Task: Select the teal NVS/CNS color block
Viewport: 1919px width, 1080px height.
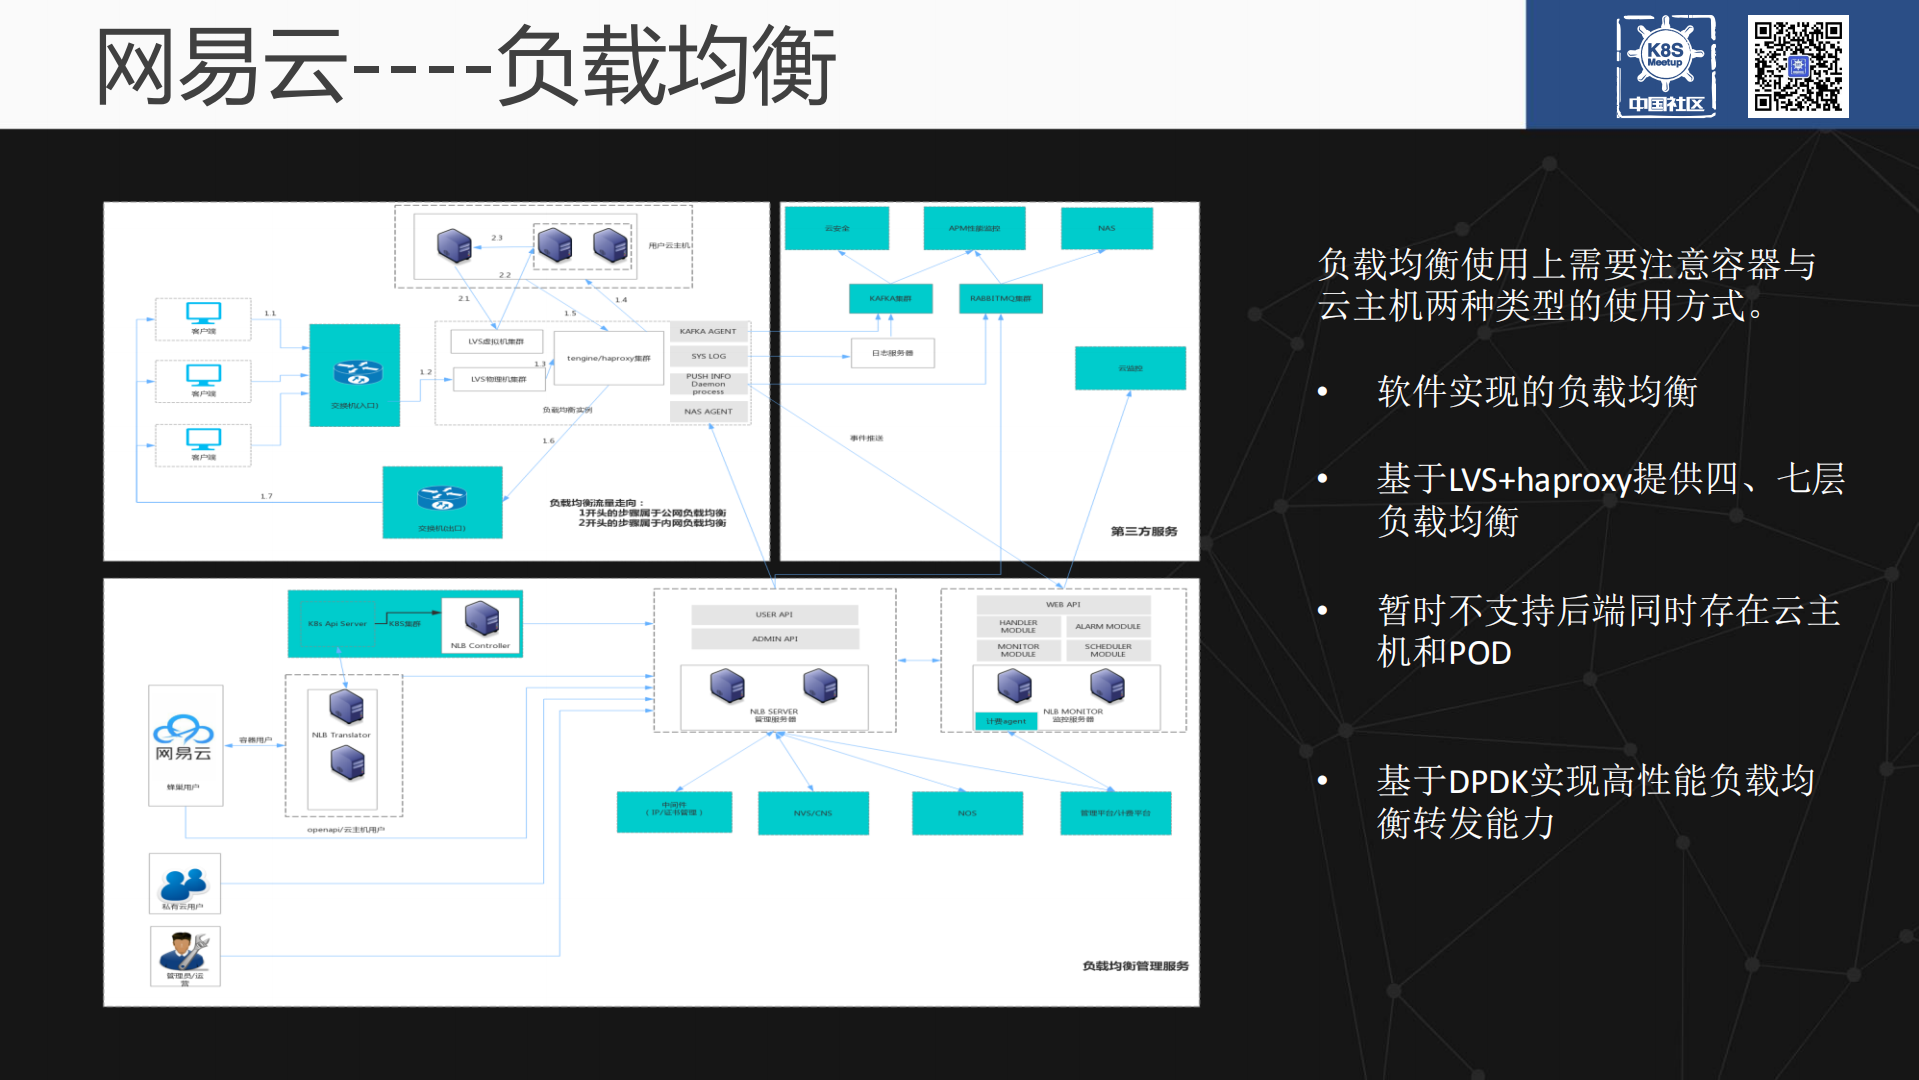Action: coord(813,813)
